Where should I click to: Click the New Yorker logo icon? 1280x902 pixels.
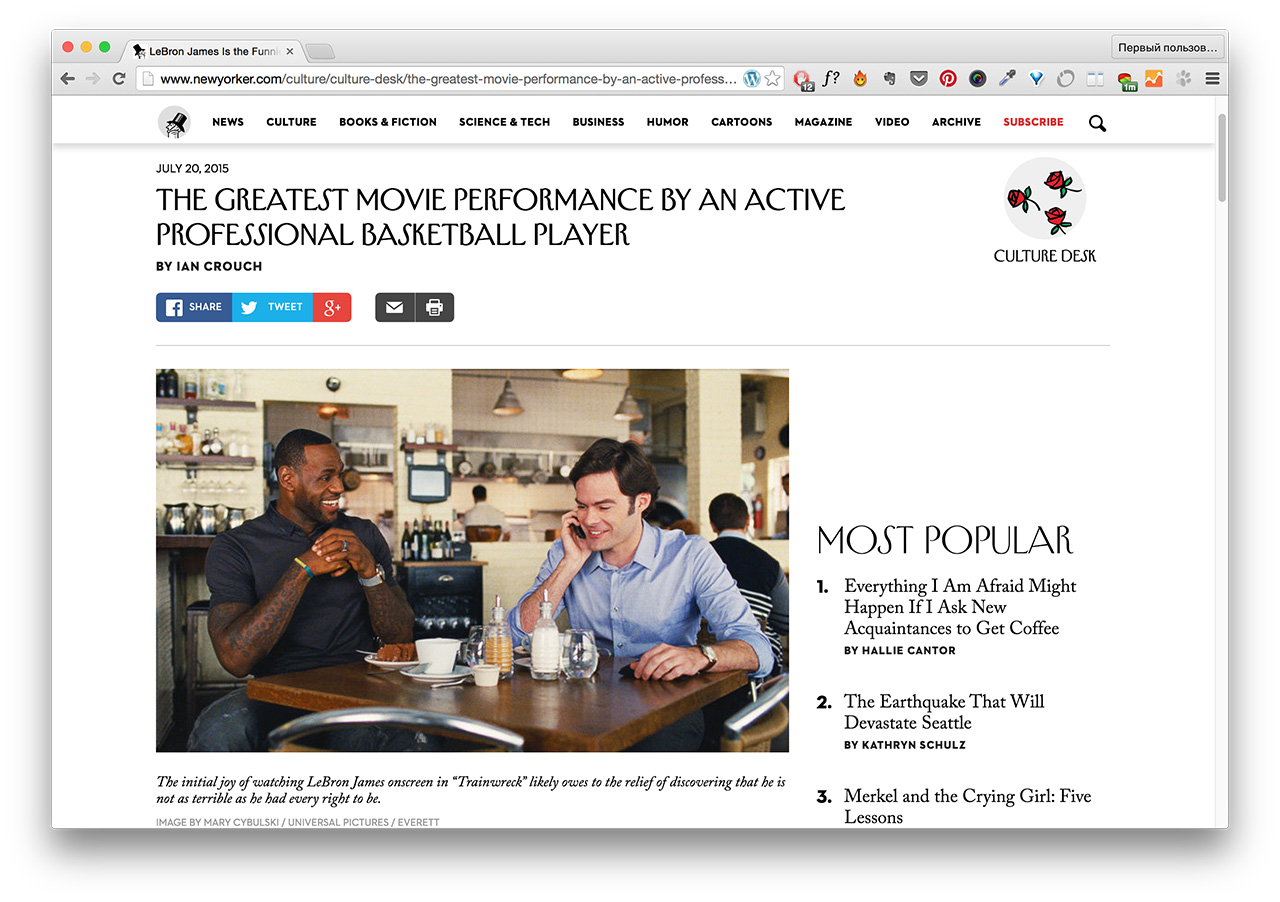point(174,122)
